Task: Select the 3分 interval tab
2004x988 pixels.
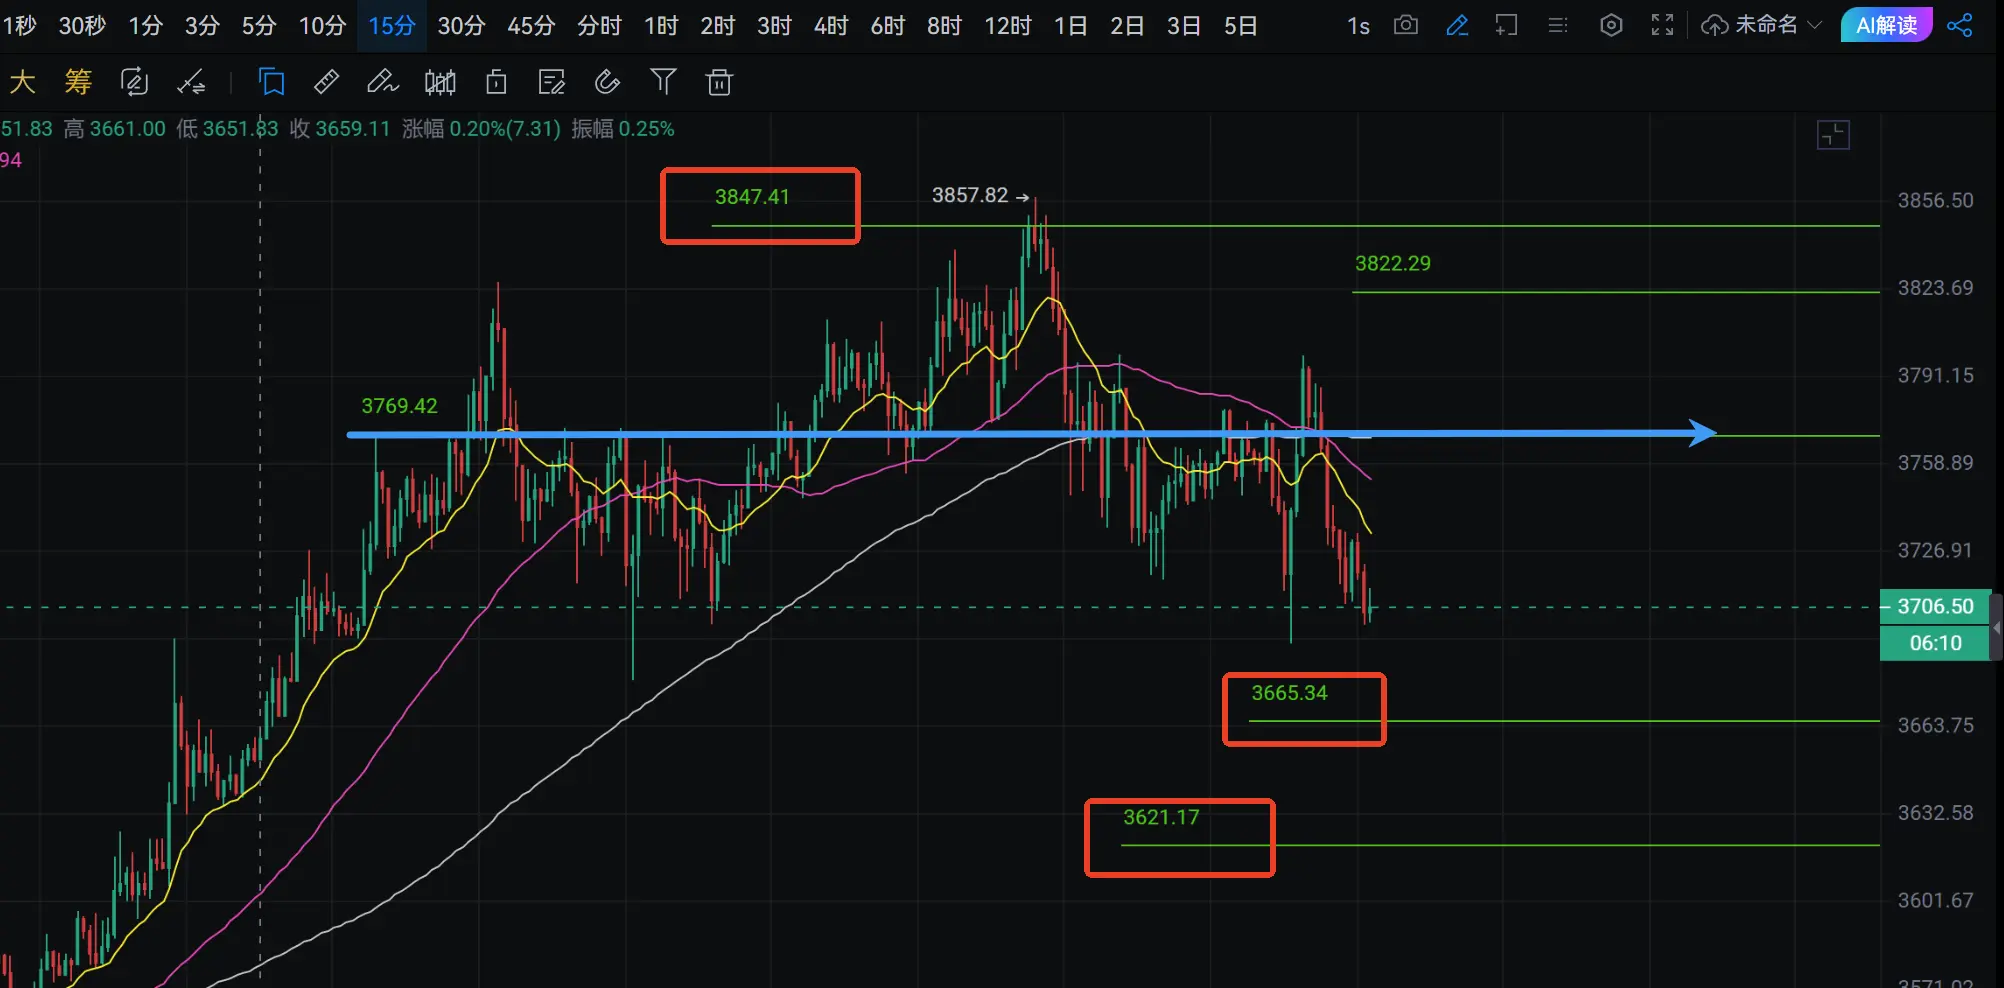Action: [x=202, y=25]
